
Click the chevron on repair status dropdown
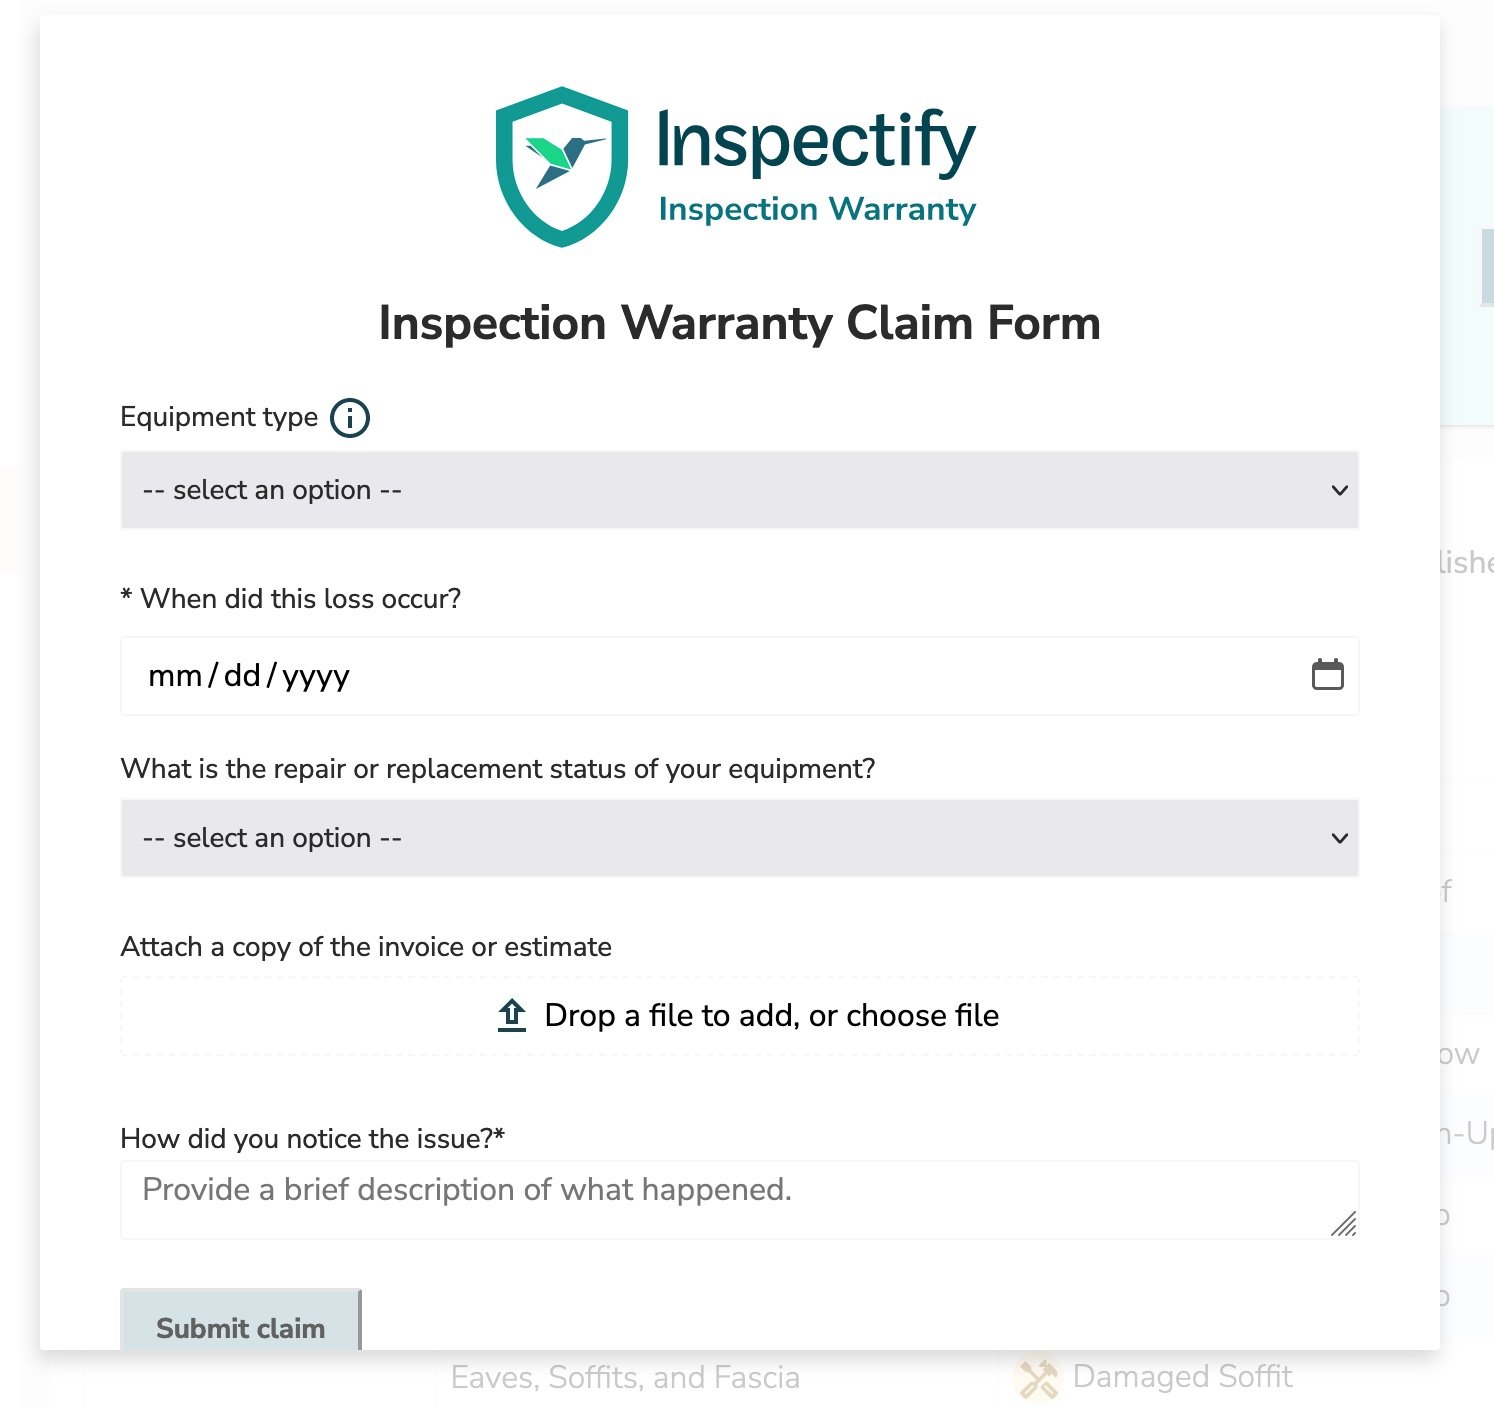point(1339,838)
